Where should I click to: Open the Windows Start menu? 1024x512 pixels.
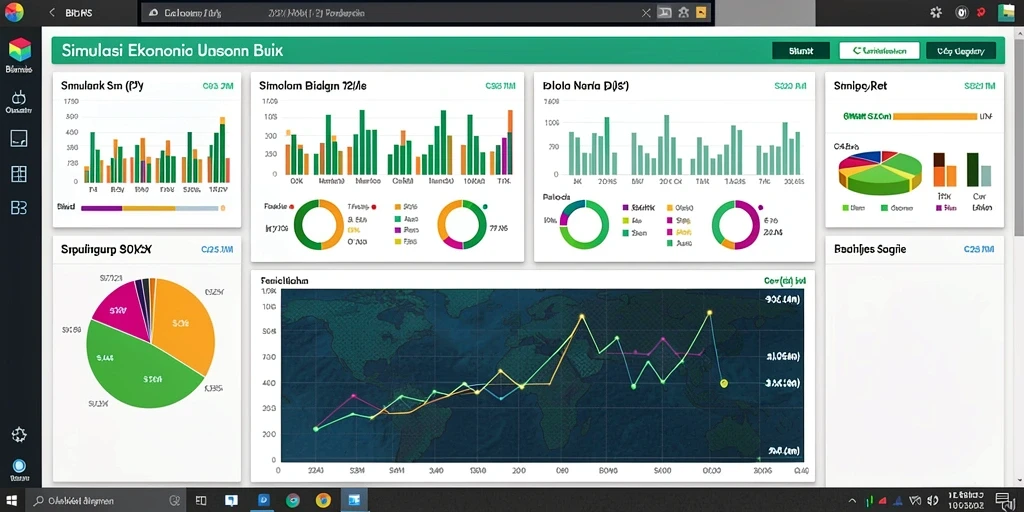coord(12,500)
